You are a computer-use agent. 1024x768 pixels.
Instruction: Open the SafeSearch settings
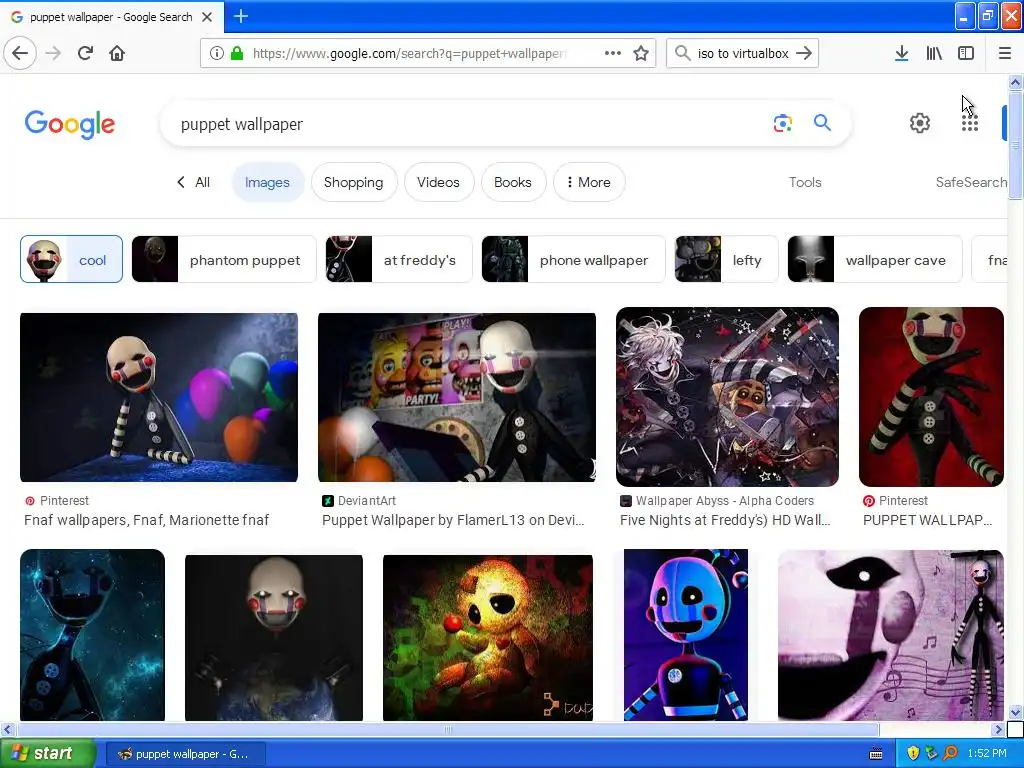click(971, 182)
